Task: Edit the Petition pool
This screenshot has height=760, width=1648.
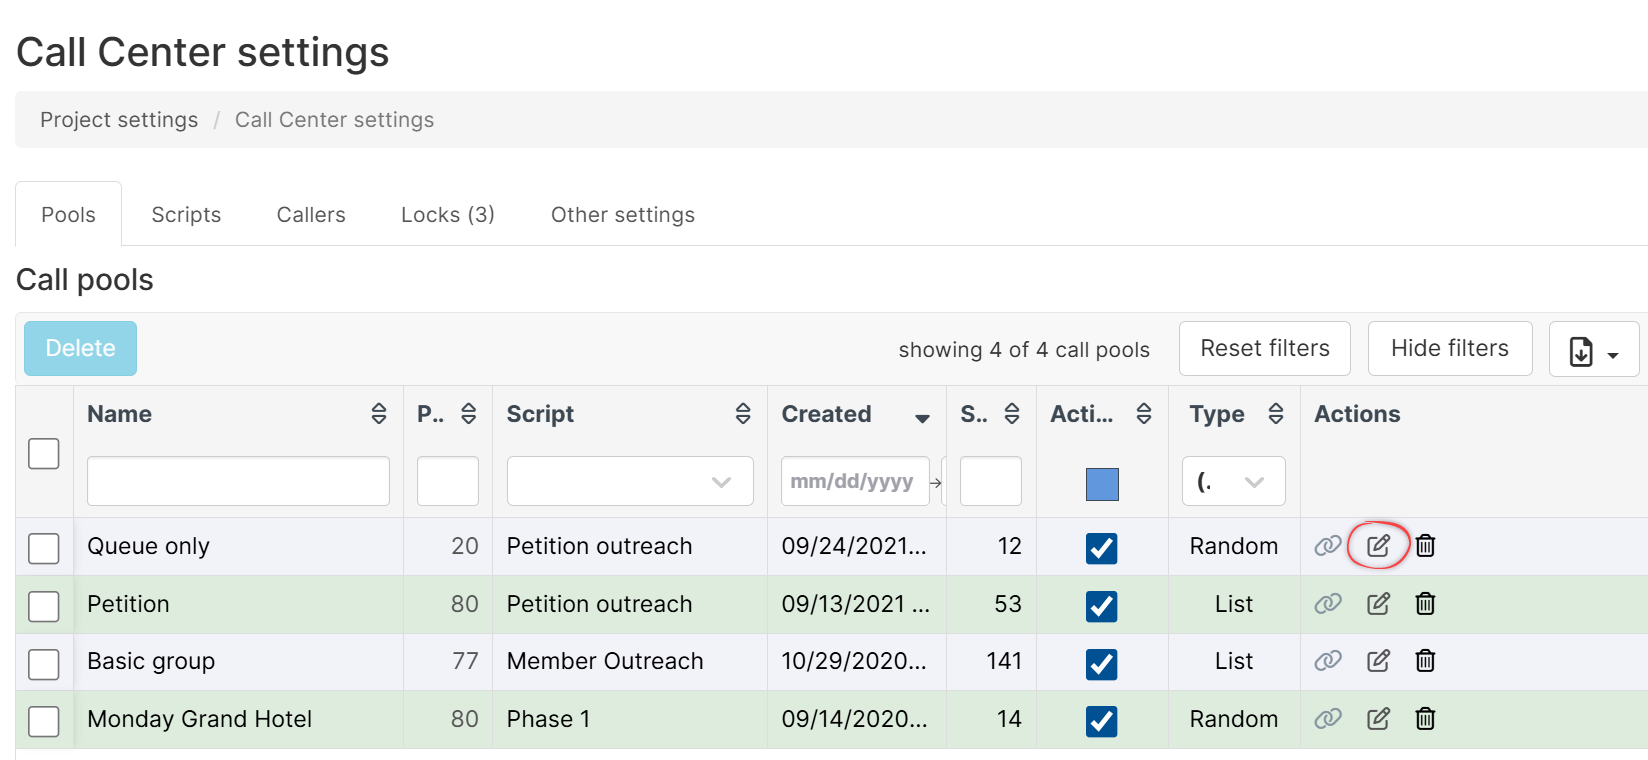Action: 1378,604
